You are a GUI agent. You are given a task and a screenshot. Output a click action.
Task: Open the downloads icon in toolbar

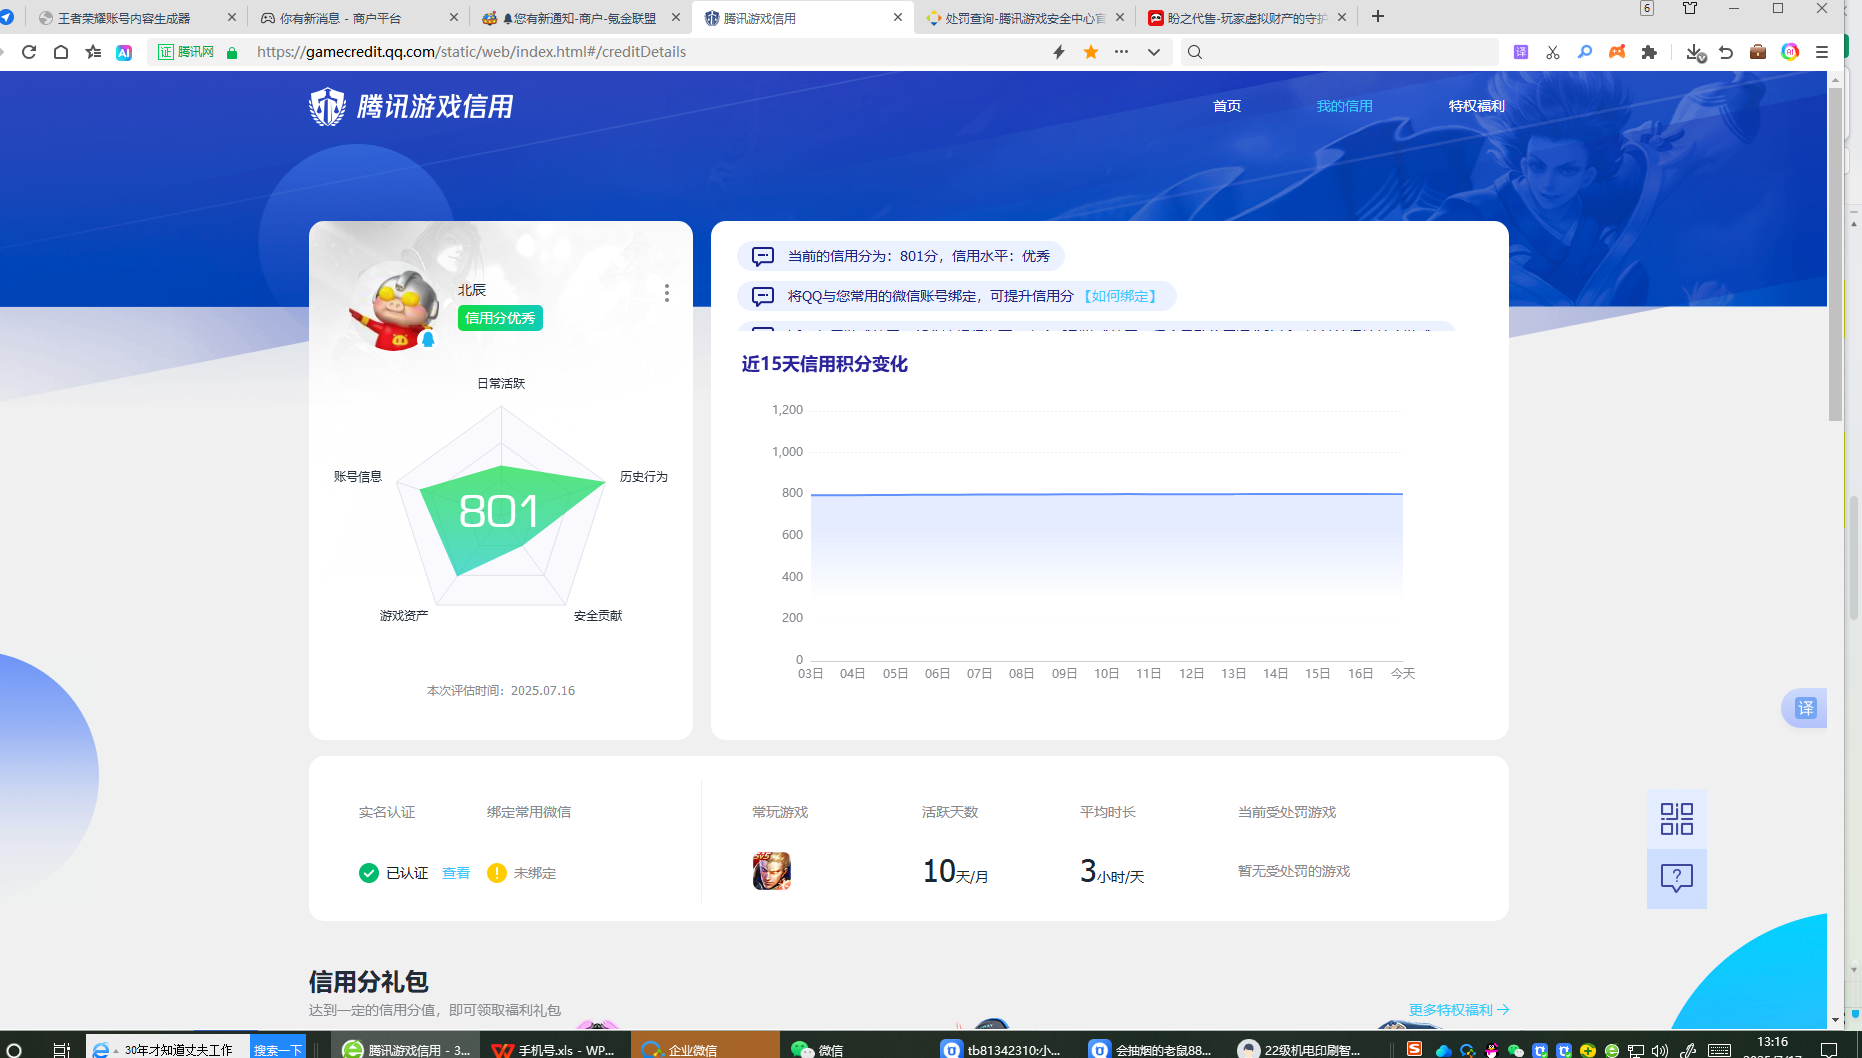[1695, 52]
